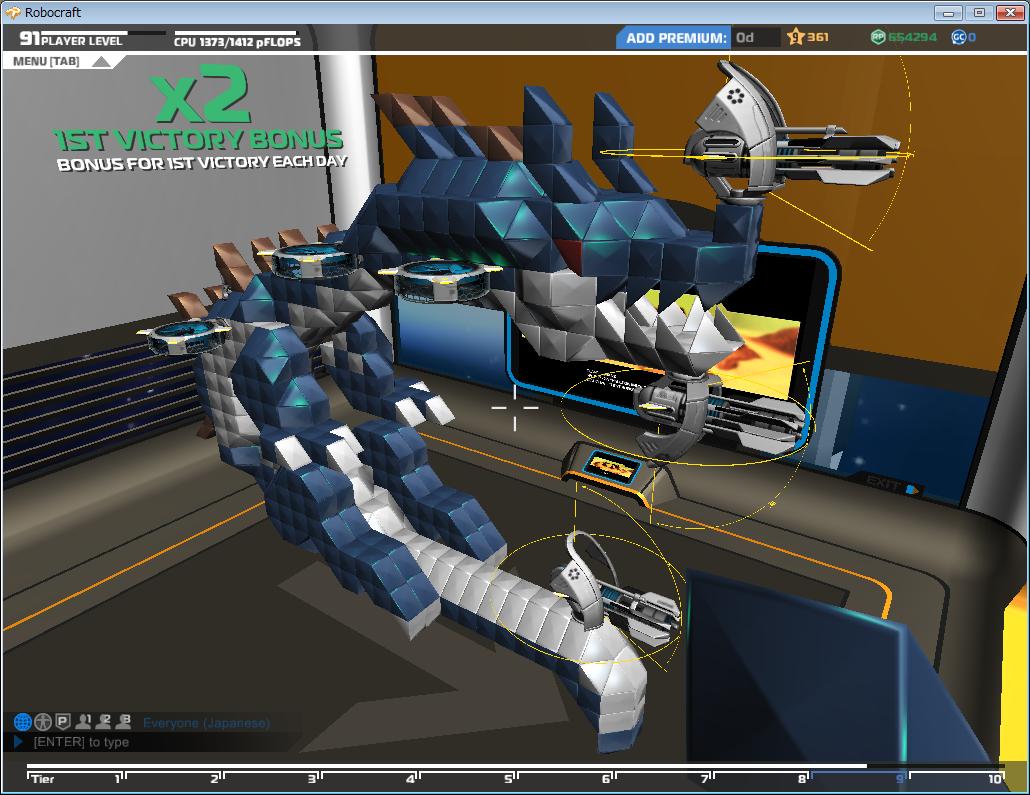1030x795 pixels.
Task: Expand menu via triangle arrow beside MENU
Action: [102, 62]
